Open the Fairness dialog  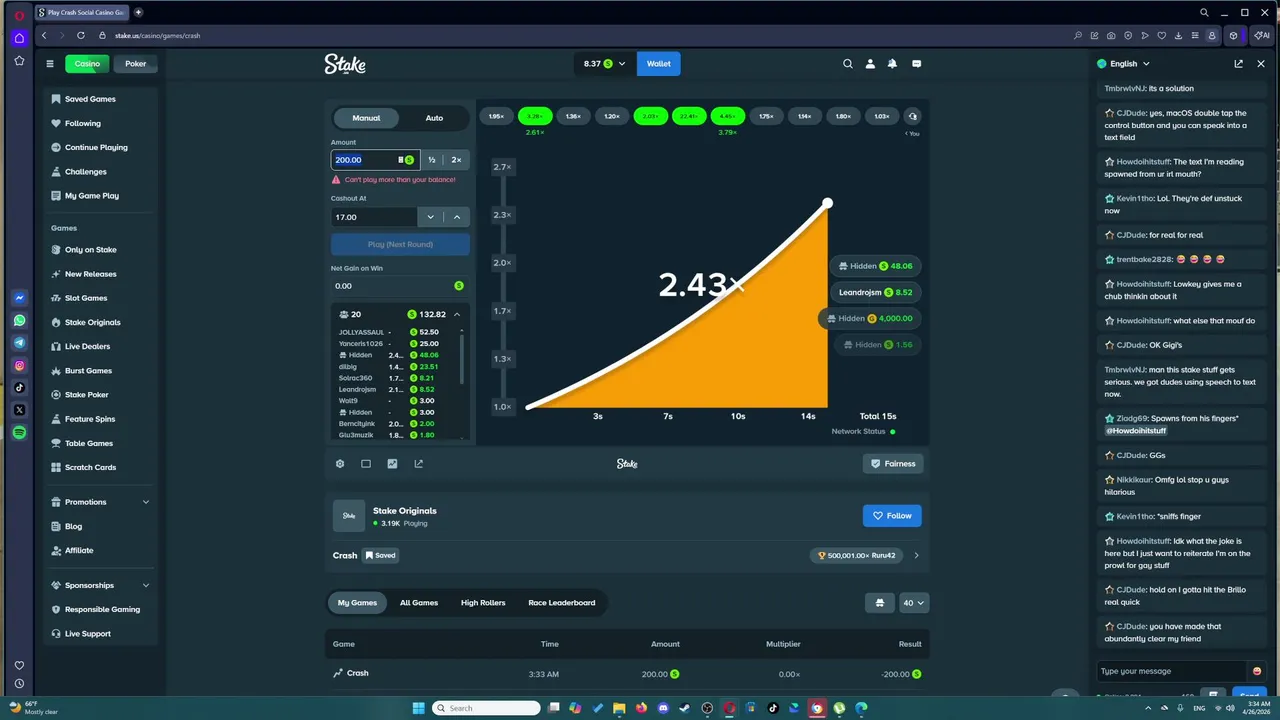pyautogui.click(x=892, y=464)
